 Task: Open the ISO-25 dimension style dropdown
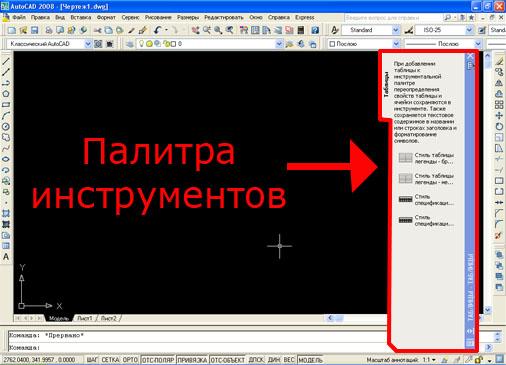click(x=469, y=30)
